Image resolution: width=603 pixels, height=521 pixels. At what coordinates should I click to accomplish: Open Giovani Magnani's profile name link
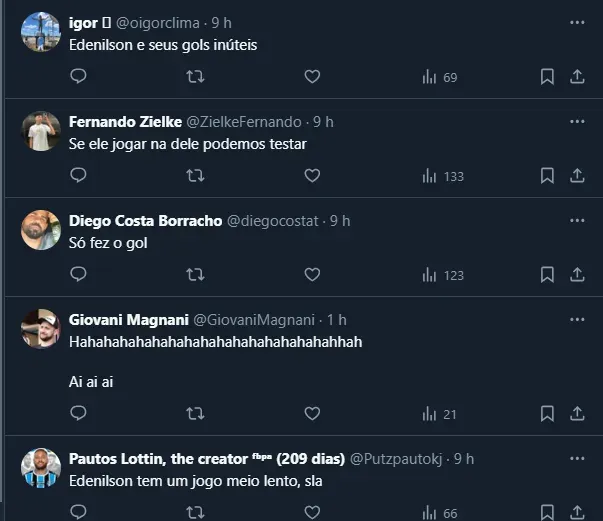click(x=128, y=320)
